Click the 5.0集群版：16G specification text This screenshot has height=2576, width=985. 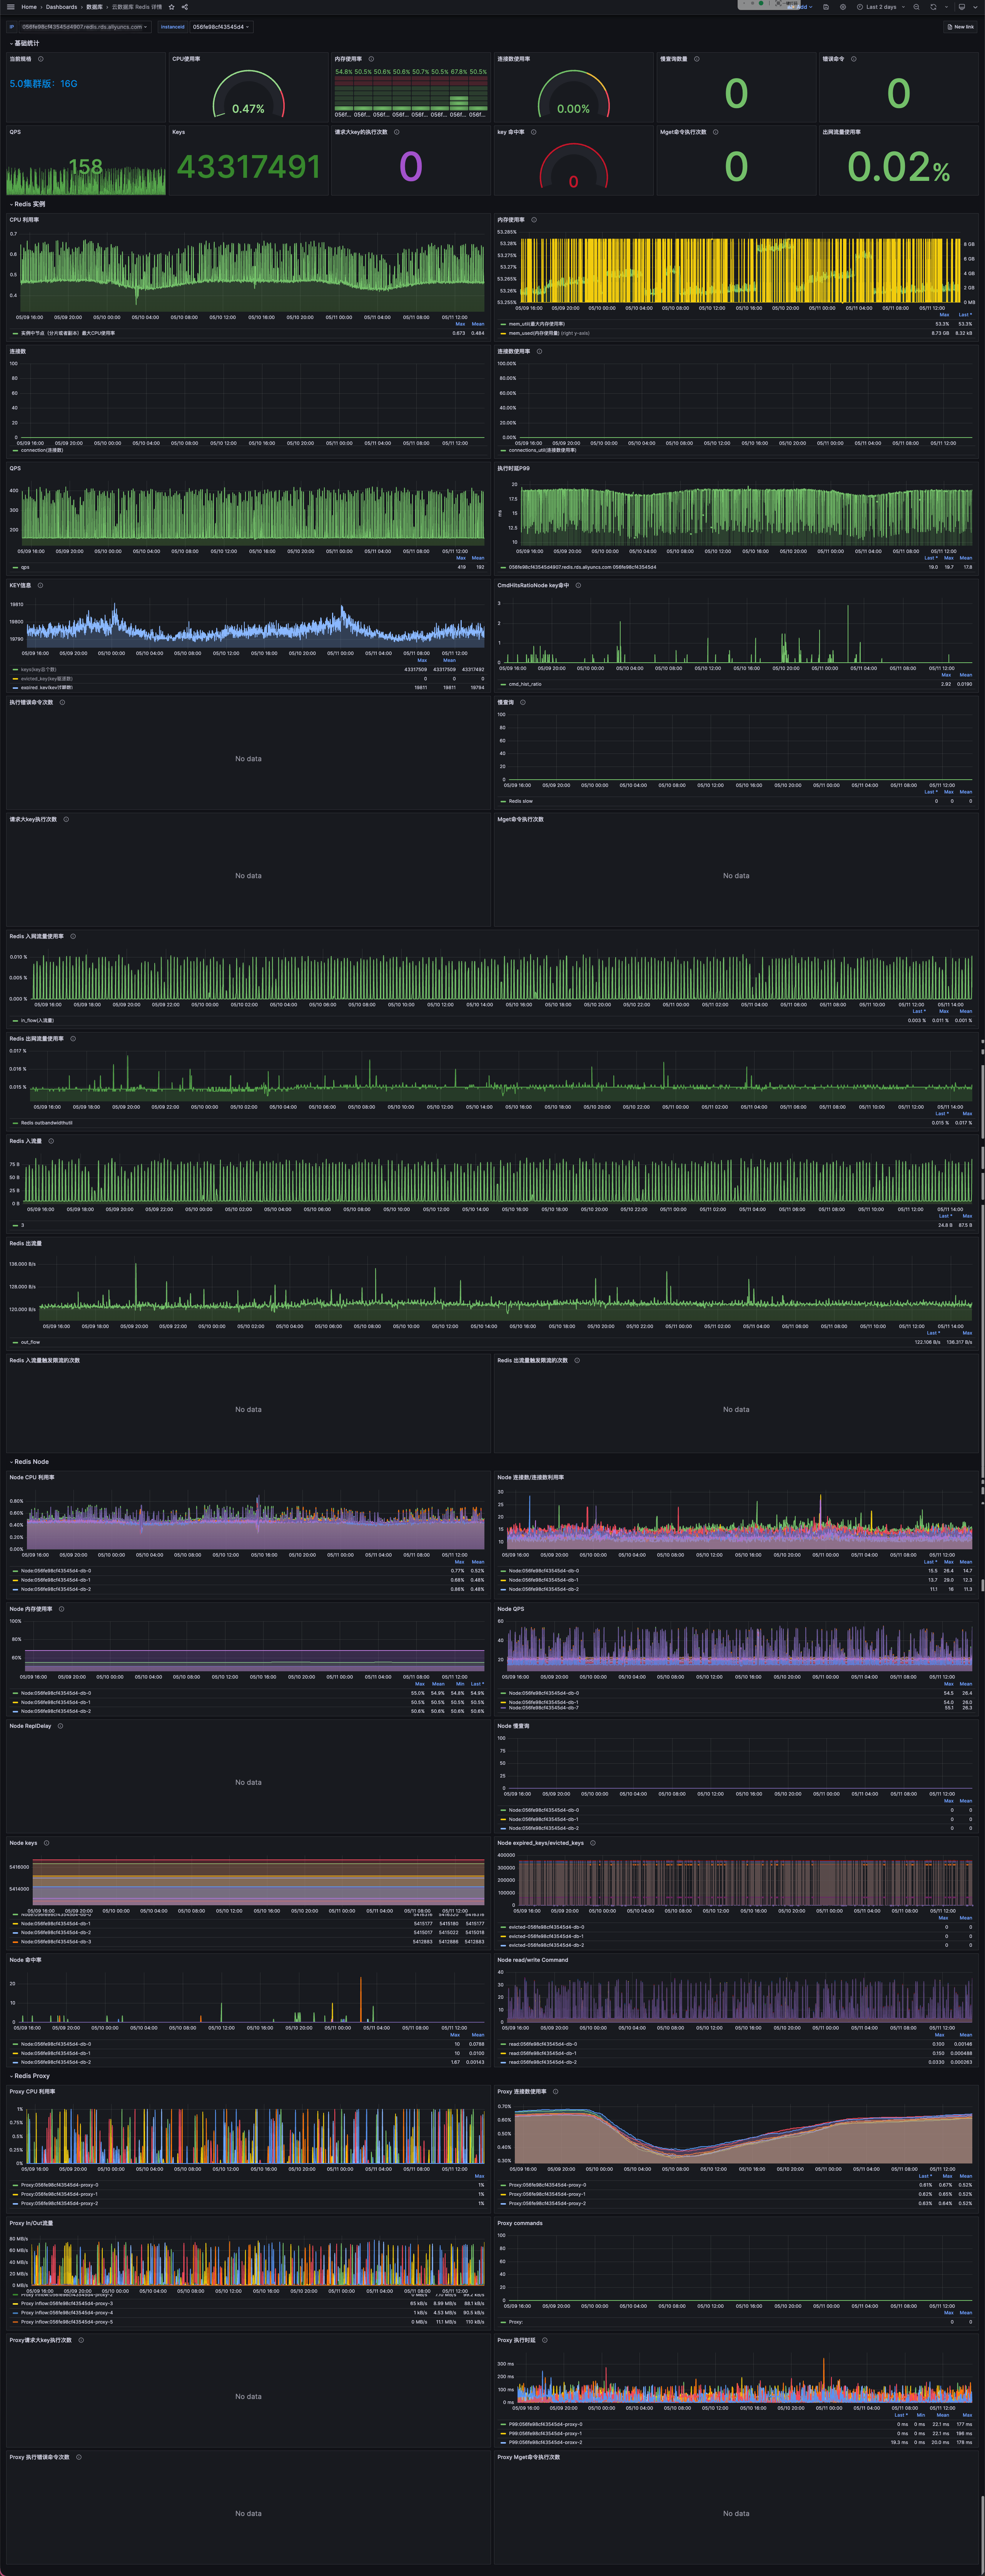tap(44, 84)
